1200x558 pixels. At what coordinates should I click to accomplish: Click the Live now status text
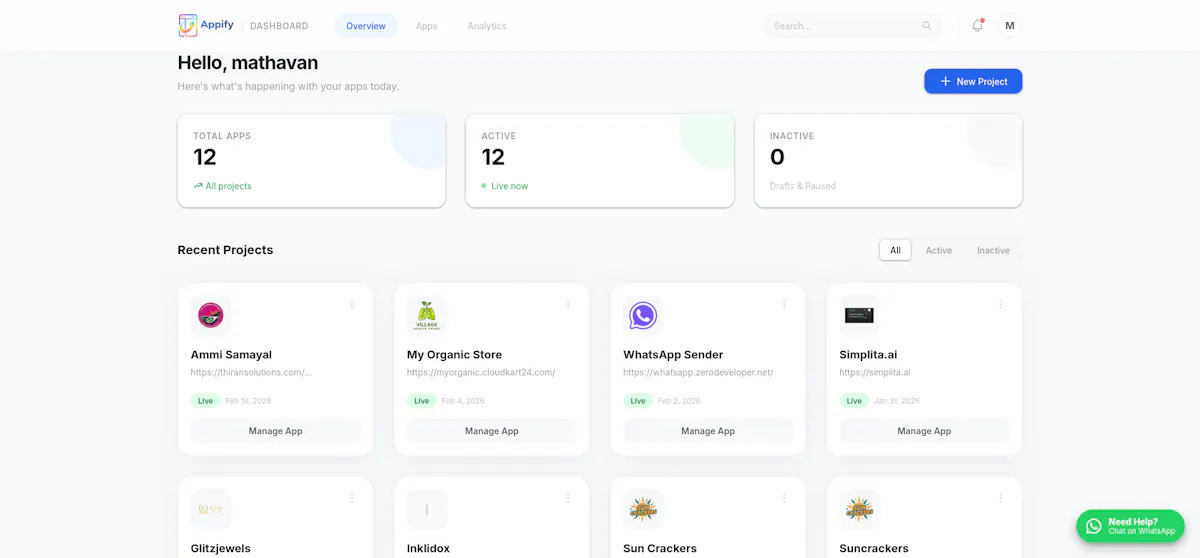[510, 186]
